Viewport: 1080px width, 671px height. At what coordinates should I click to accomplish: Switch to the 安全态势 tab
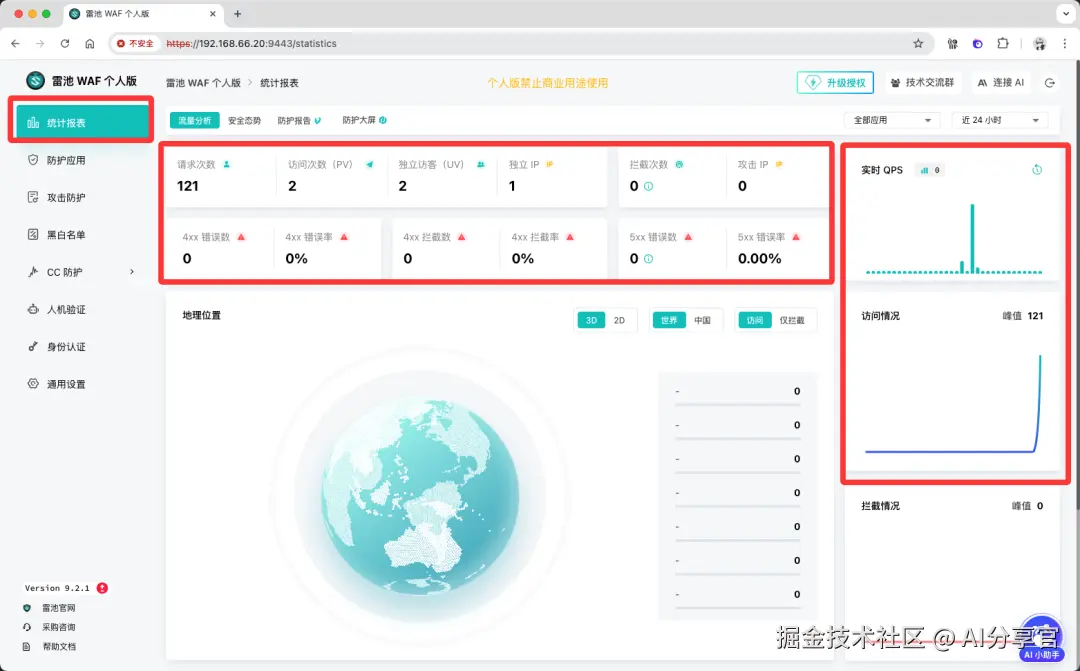[245, 120]
